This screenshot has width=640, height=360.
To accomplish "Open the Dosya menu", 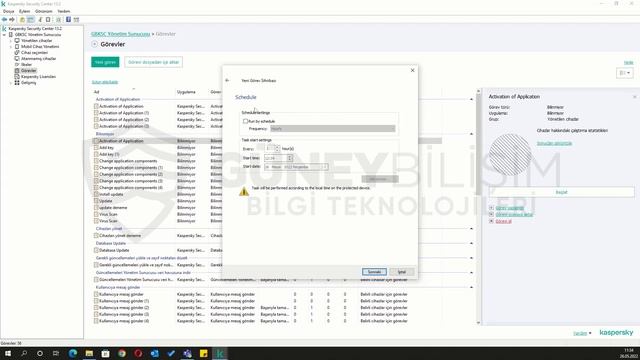I will 9,11.
